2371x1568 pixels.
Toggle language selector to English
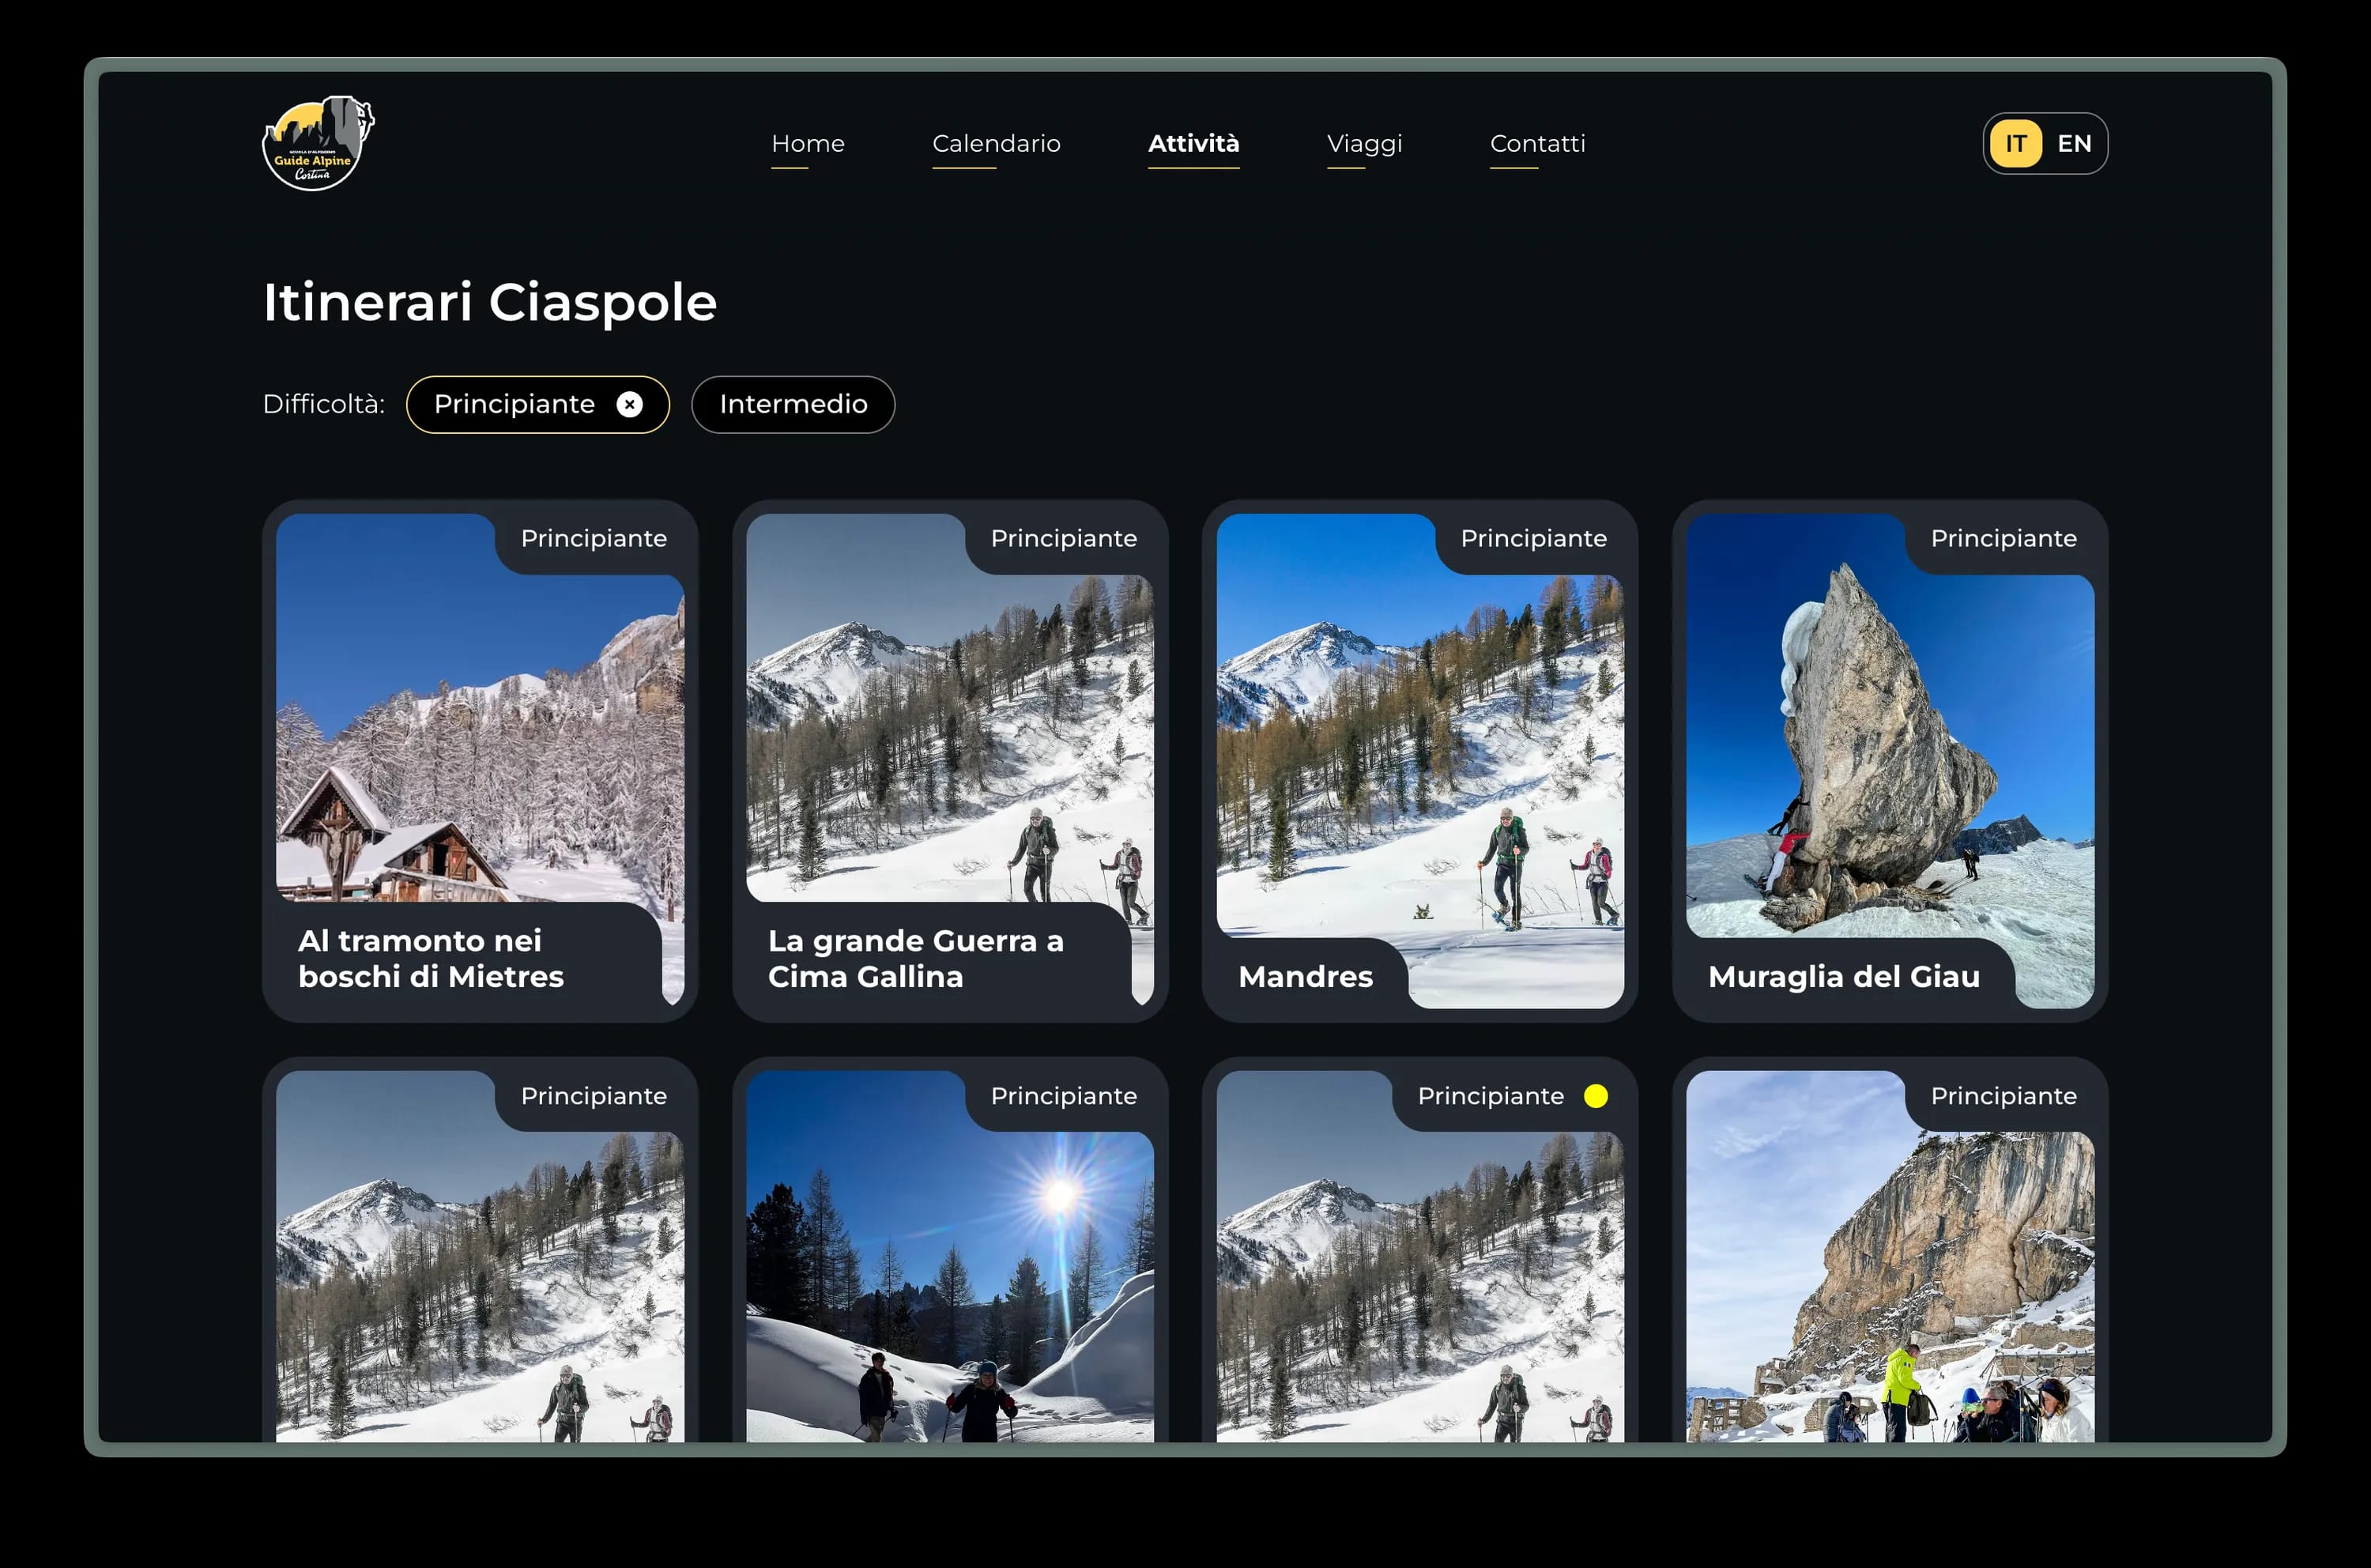2073,143
